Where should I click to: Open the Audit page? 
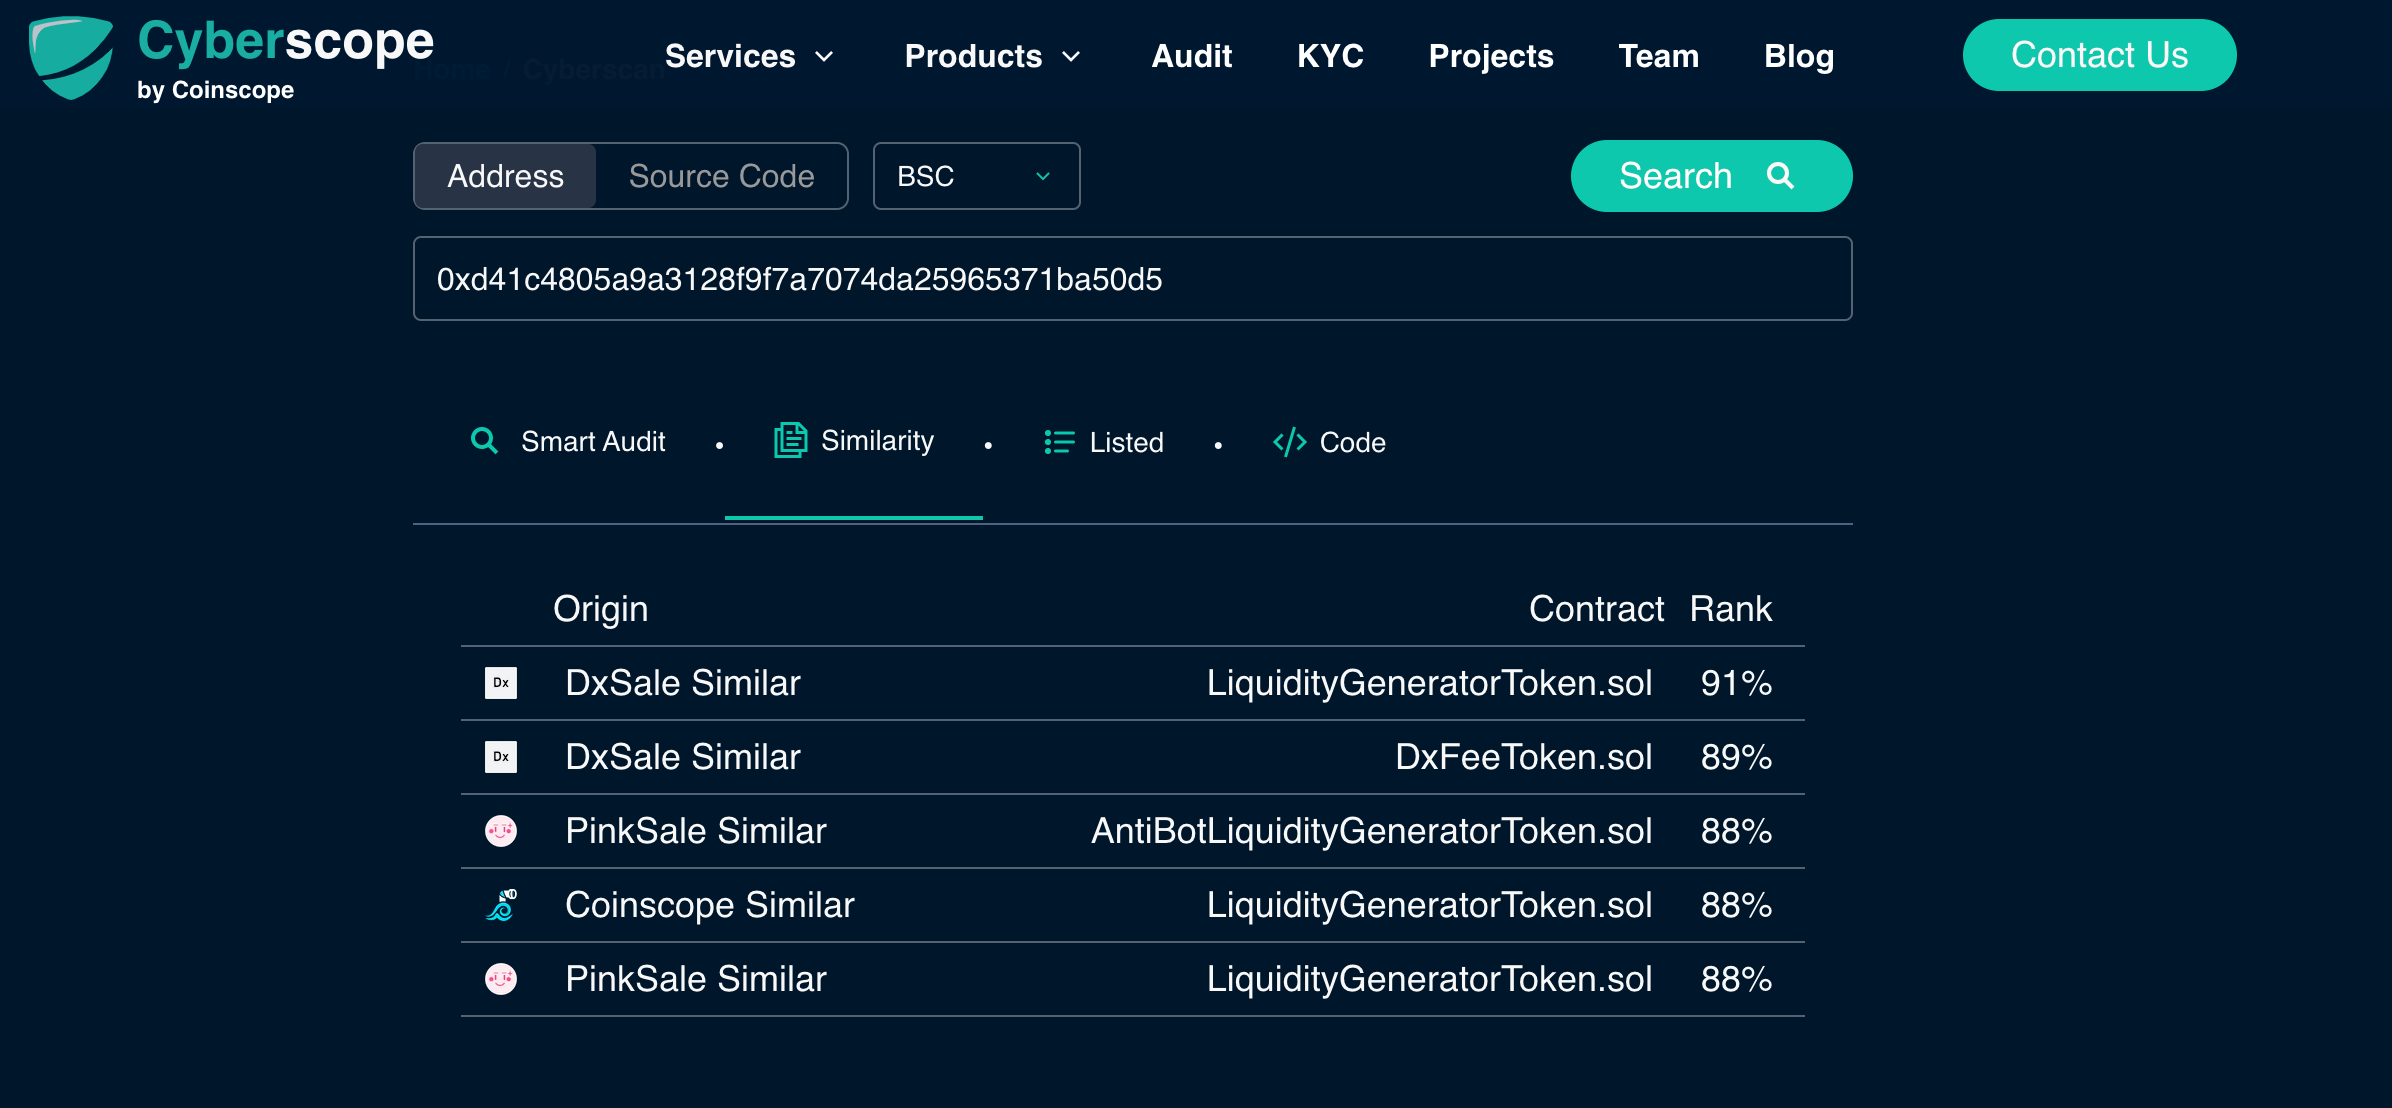[1191, 56]
